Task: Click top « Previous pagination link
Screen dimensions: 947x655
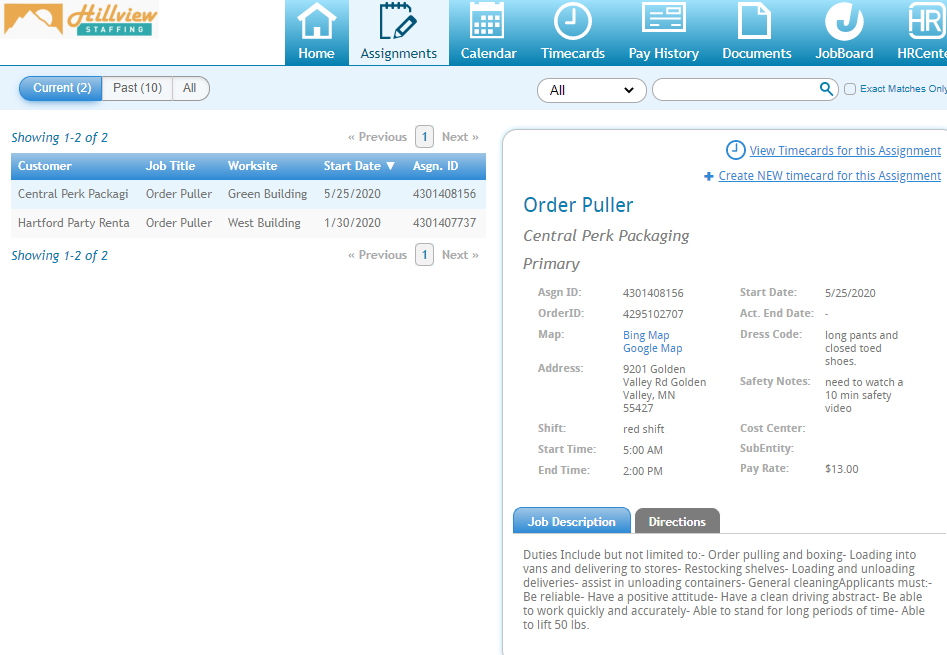Action: point(377,137)
